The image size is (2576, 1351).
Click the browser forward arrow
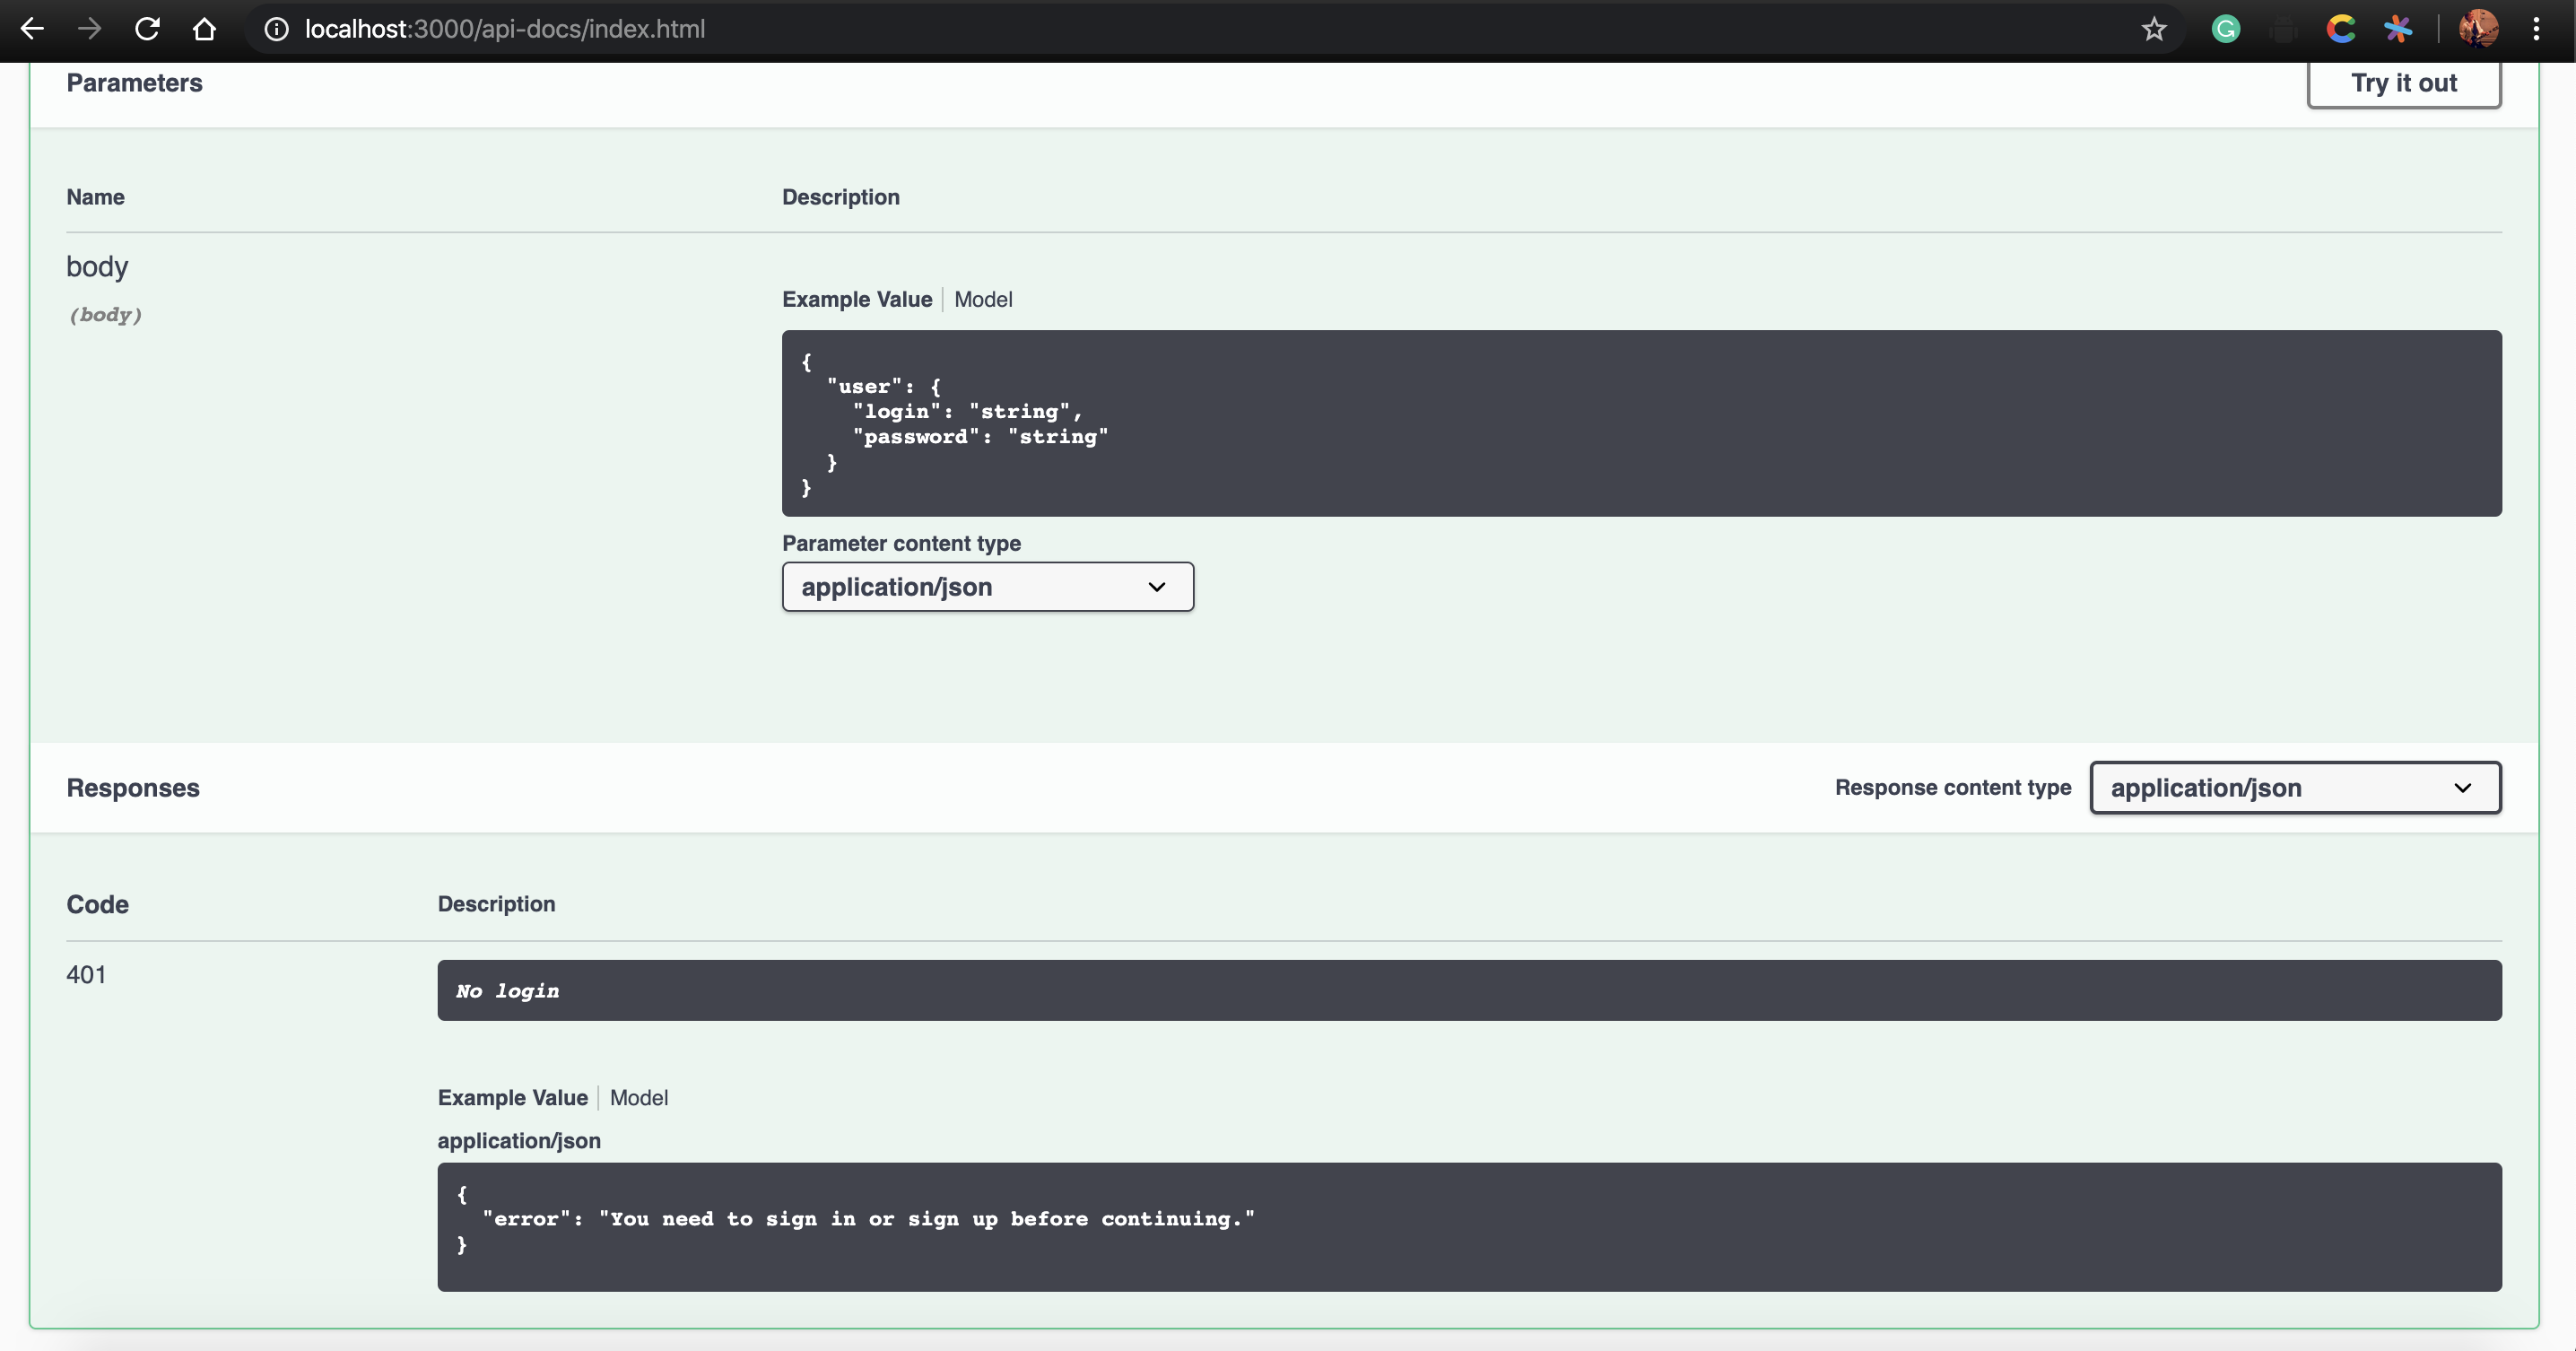90,29
